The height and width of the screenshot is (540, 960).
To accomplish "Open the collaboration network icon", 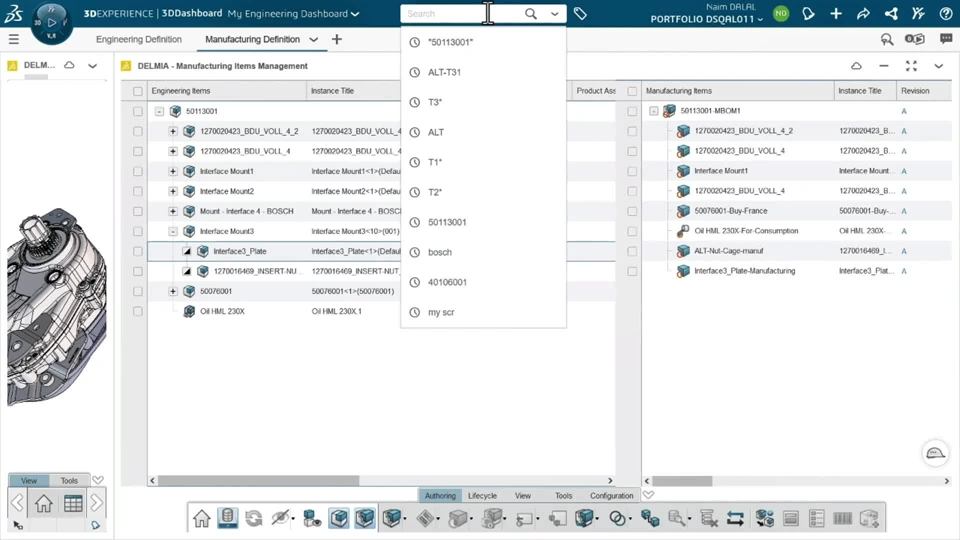I will 891,13.
